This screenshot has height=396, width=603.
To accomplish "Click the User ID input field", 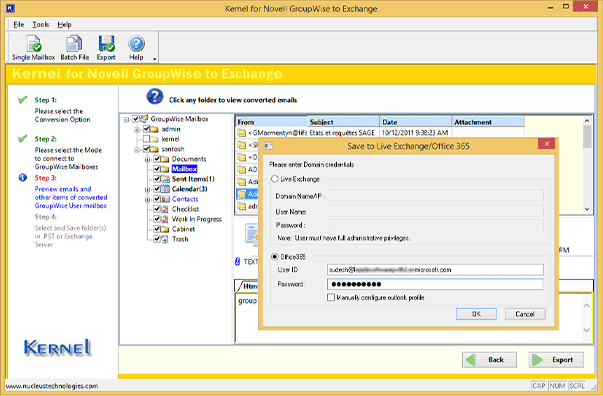I will pyautogui.click(x=435, y=270).
